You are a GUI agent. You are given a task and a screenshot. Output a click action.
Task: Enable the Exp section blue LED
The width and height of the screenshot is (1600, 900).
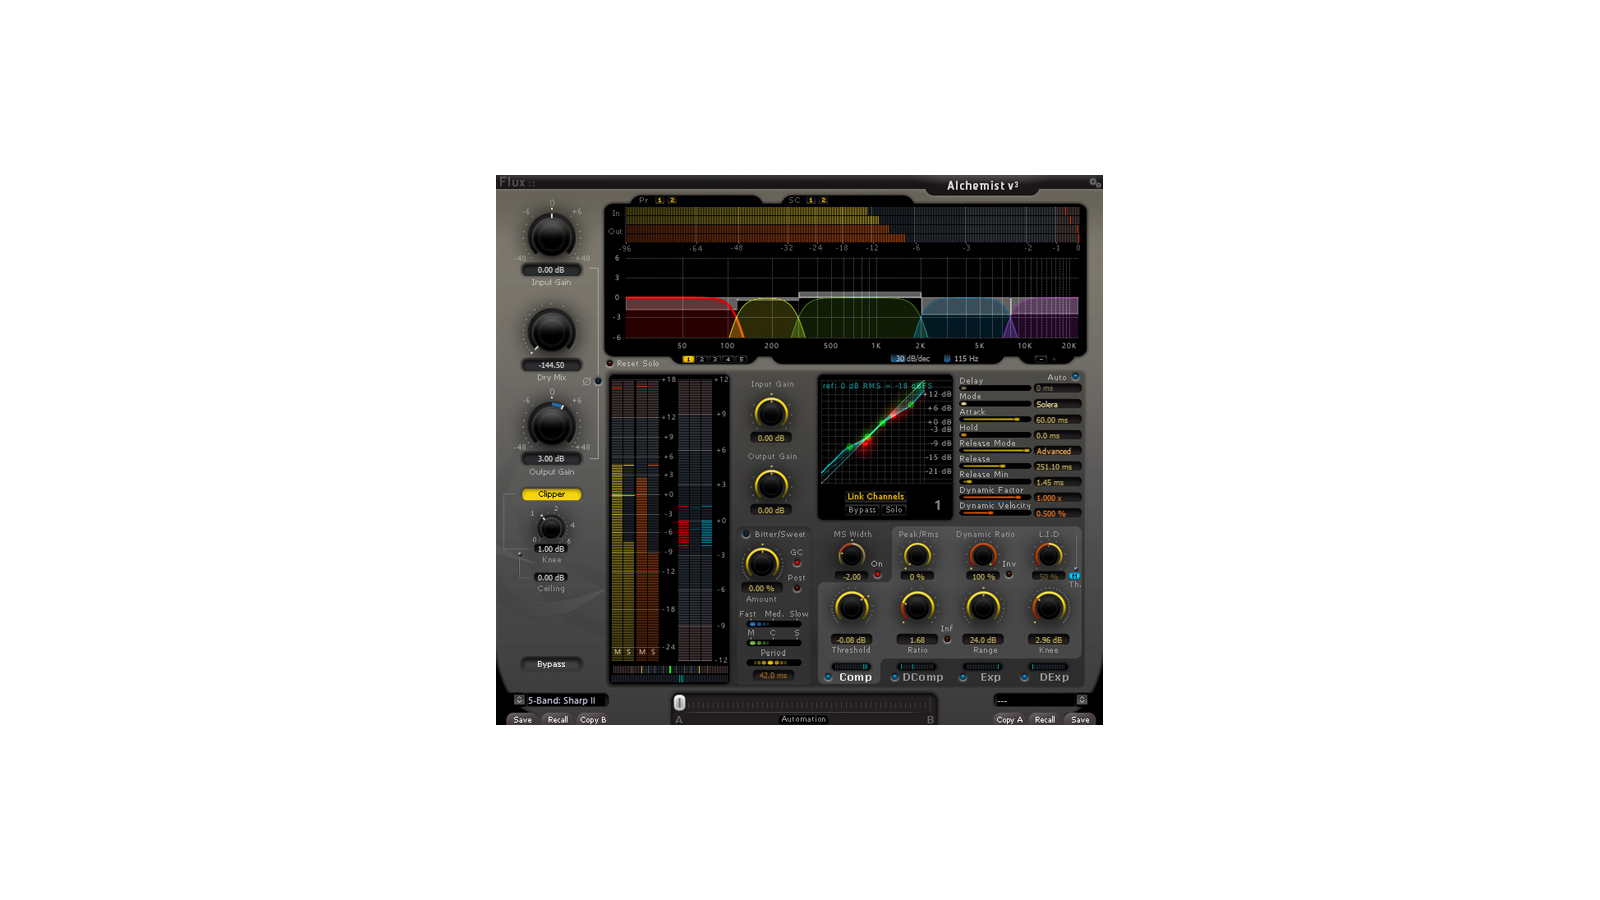pos(963,677)
